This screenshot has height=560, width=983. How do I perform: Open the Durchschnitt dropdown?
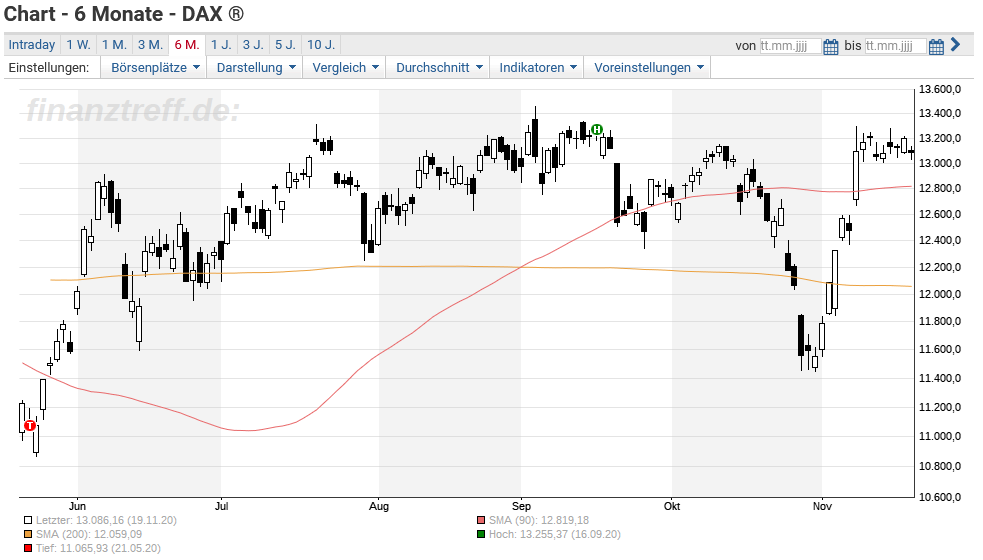pos(439,68)
